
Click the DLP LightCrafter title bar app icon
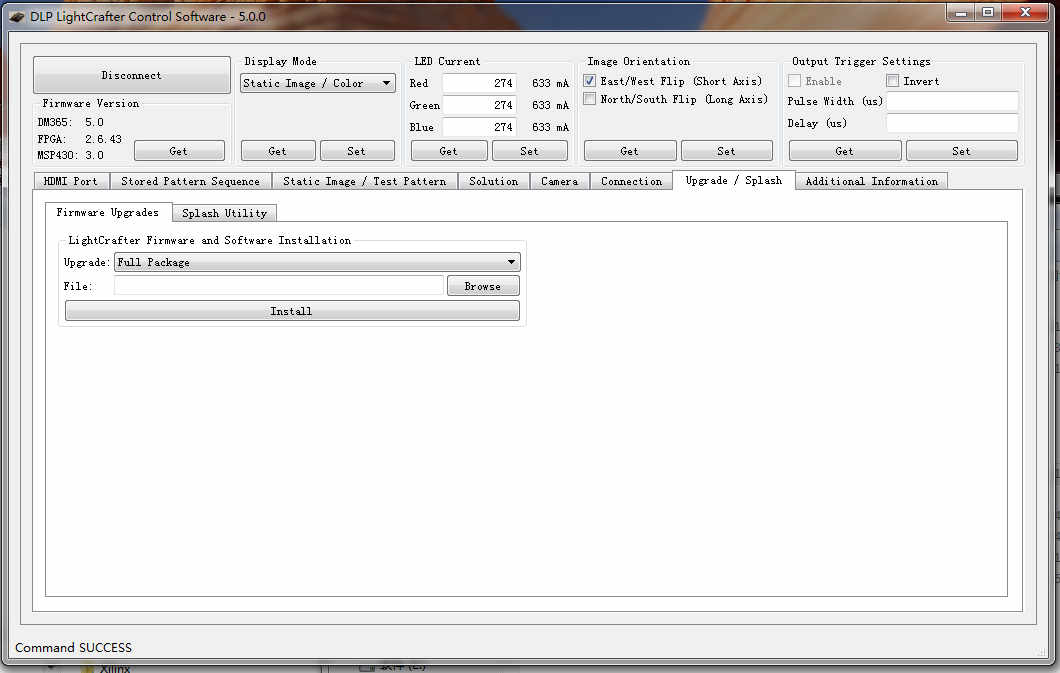pyautogui.click(x=17, y=16)
